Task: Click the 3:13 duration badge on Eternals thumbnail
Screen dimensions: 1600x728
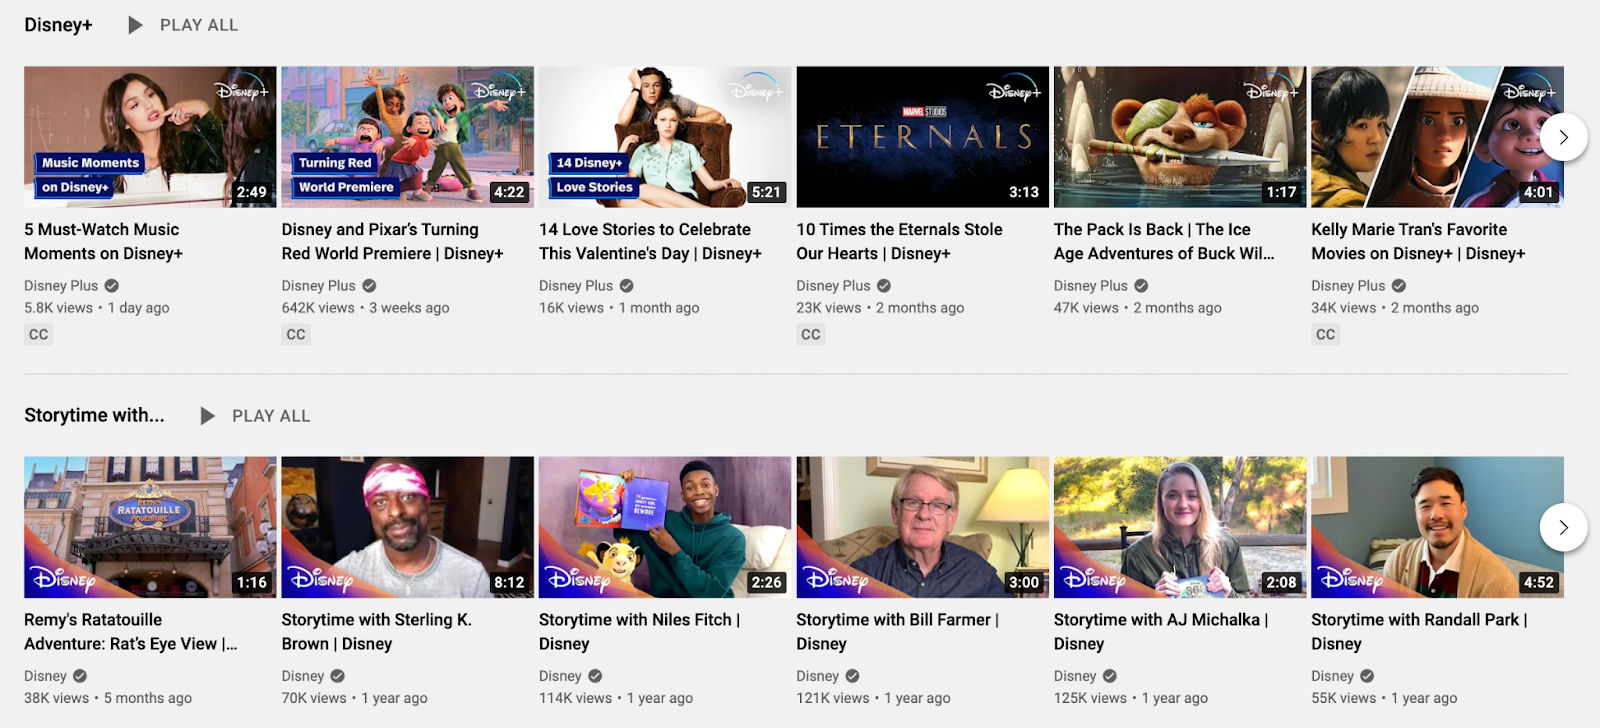Action: (1024, 192)
